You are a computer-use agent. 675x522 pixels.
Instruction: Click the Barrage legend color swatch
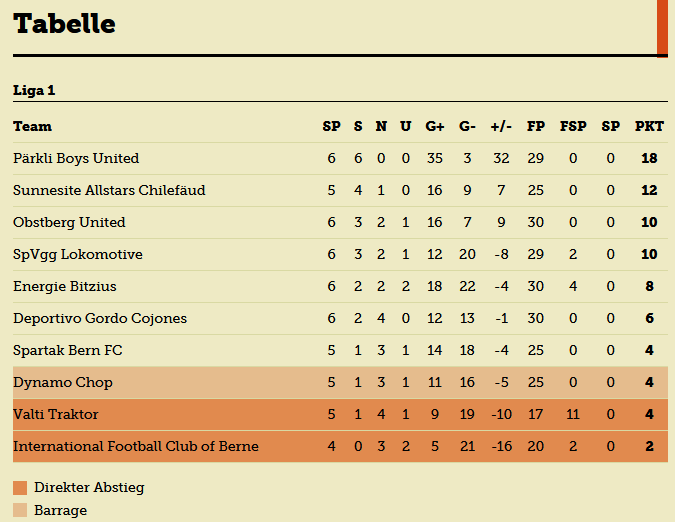click(x=20, y=510)
